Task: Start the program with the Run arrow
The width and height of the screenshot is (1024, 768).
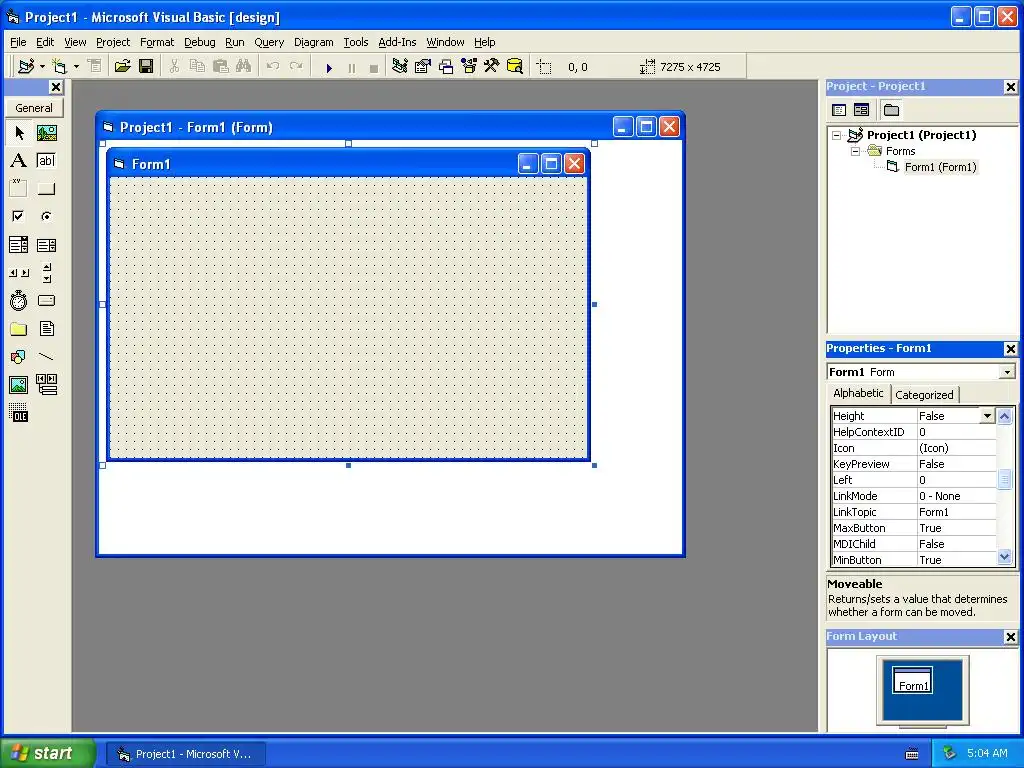Action: tap(329, 67)
